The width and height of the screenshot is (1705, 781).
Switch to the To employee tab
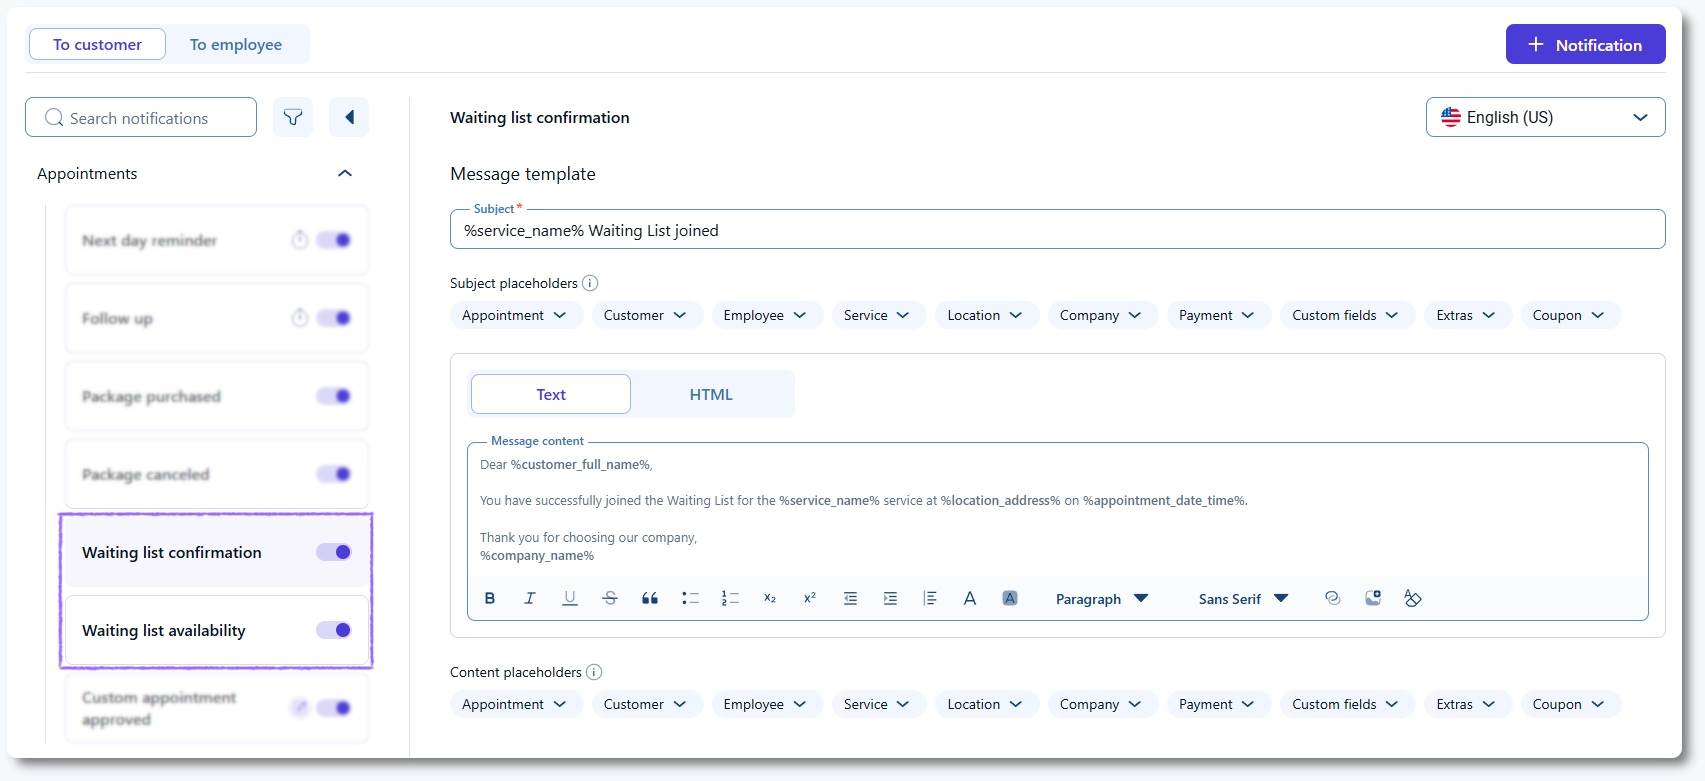(236, 44)
